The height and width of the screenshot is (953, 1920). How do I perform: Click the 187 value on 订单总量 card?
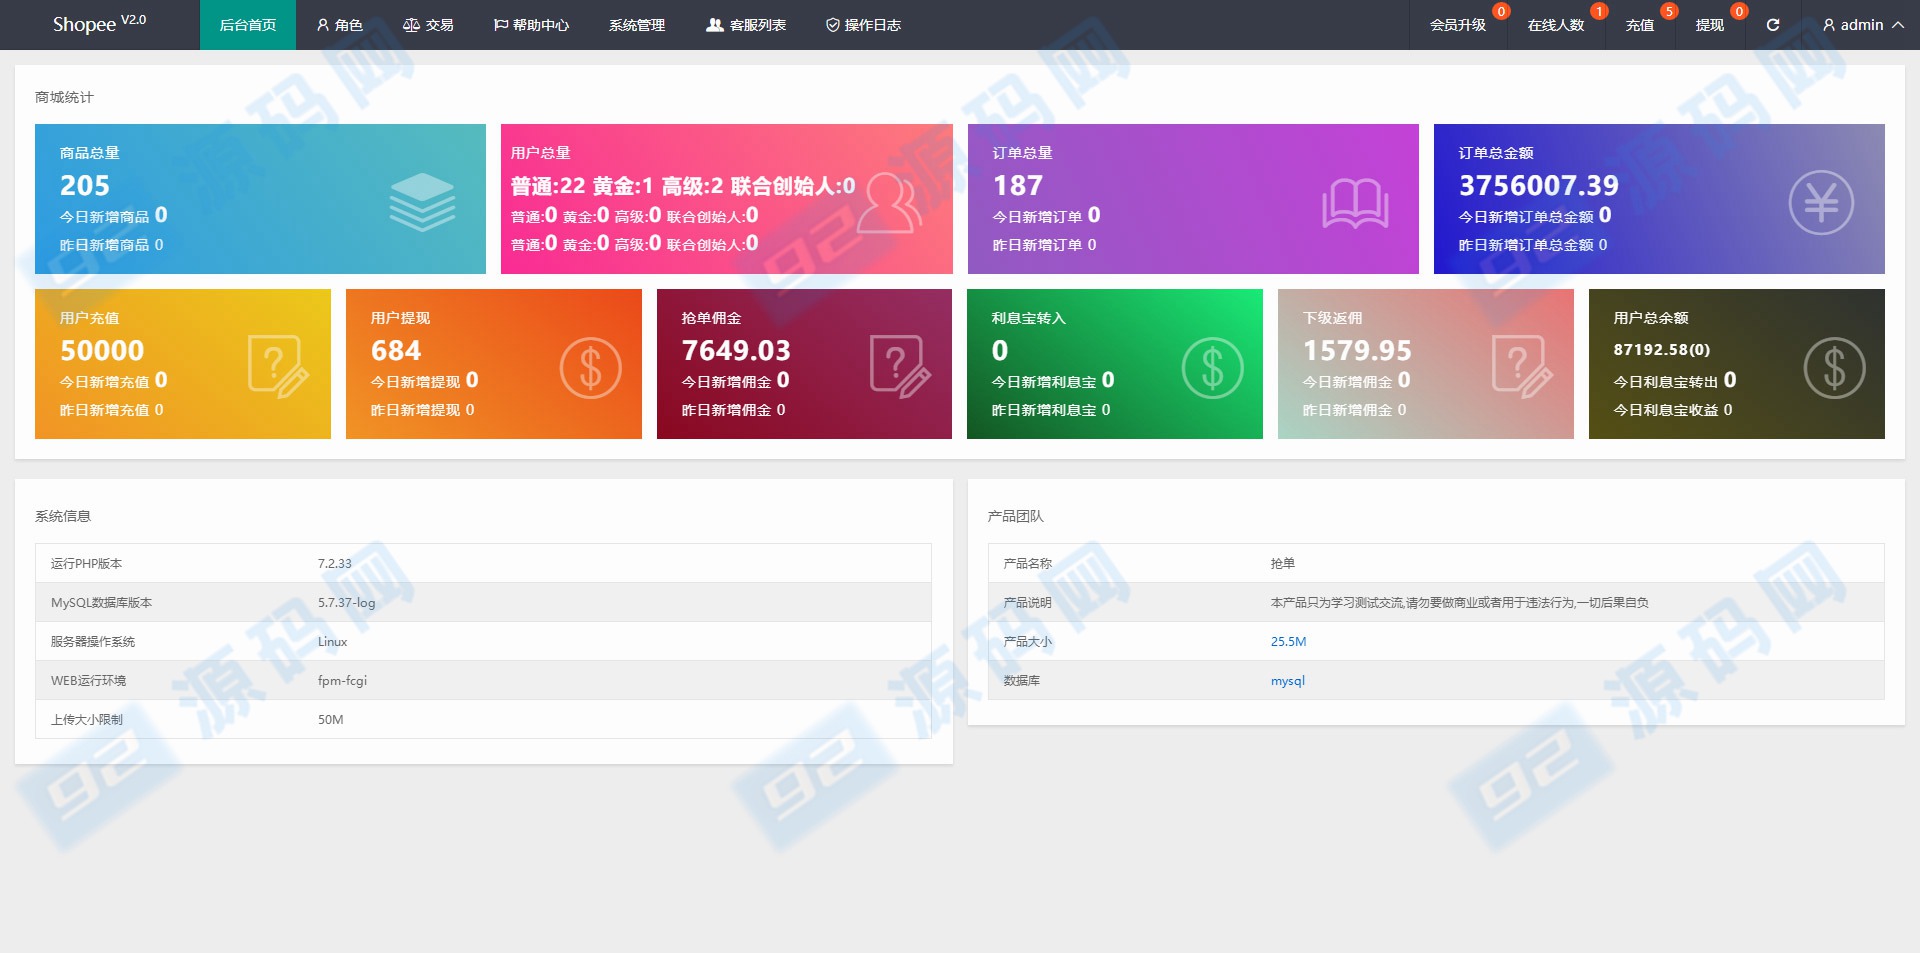pos(1018,186)
